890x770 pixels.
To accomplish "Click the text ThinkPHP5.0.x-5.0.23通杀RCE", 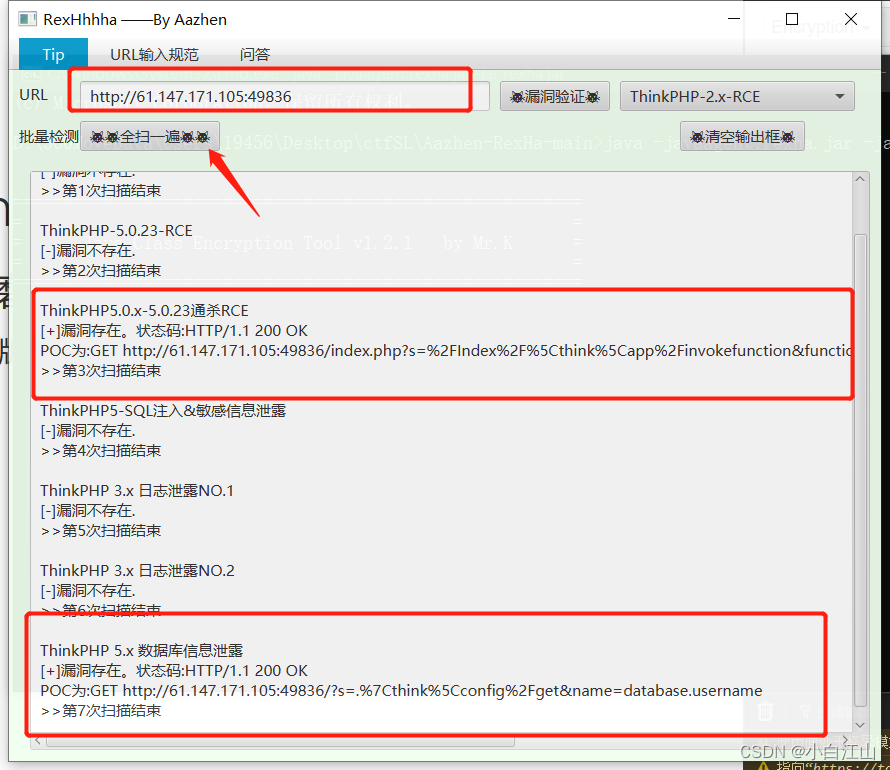I will pos(144,310).
